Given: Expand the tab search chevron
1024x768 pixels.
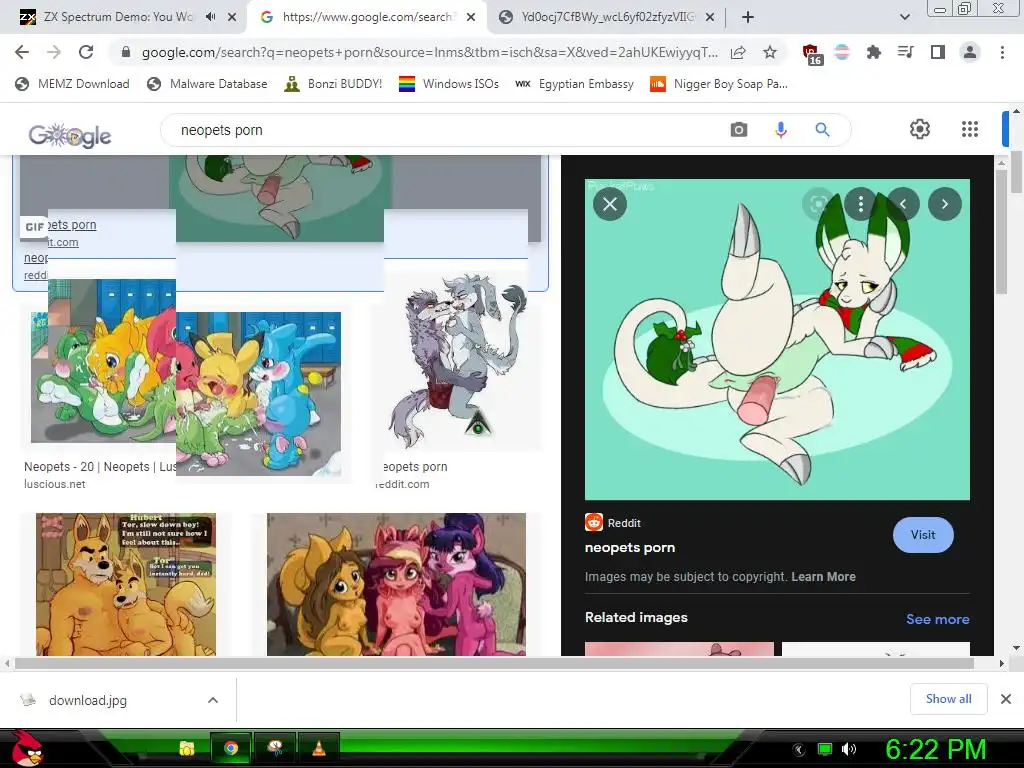Looking at the screenshot, I should pos(904,17).
